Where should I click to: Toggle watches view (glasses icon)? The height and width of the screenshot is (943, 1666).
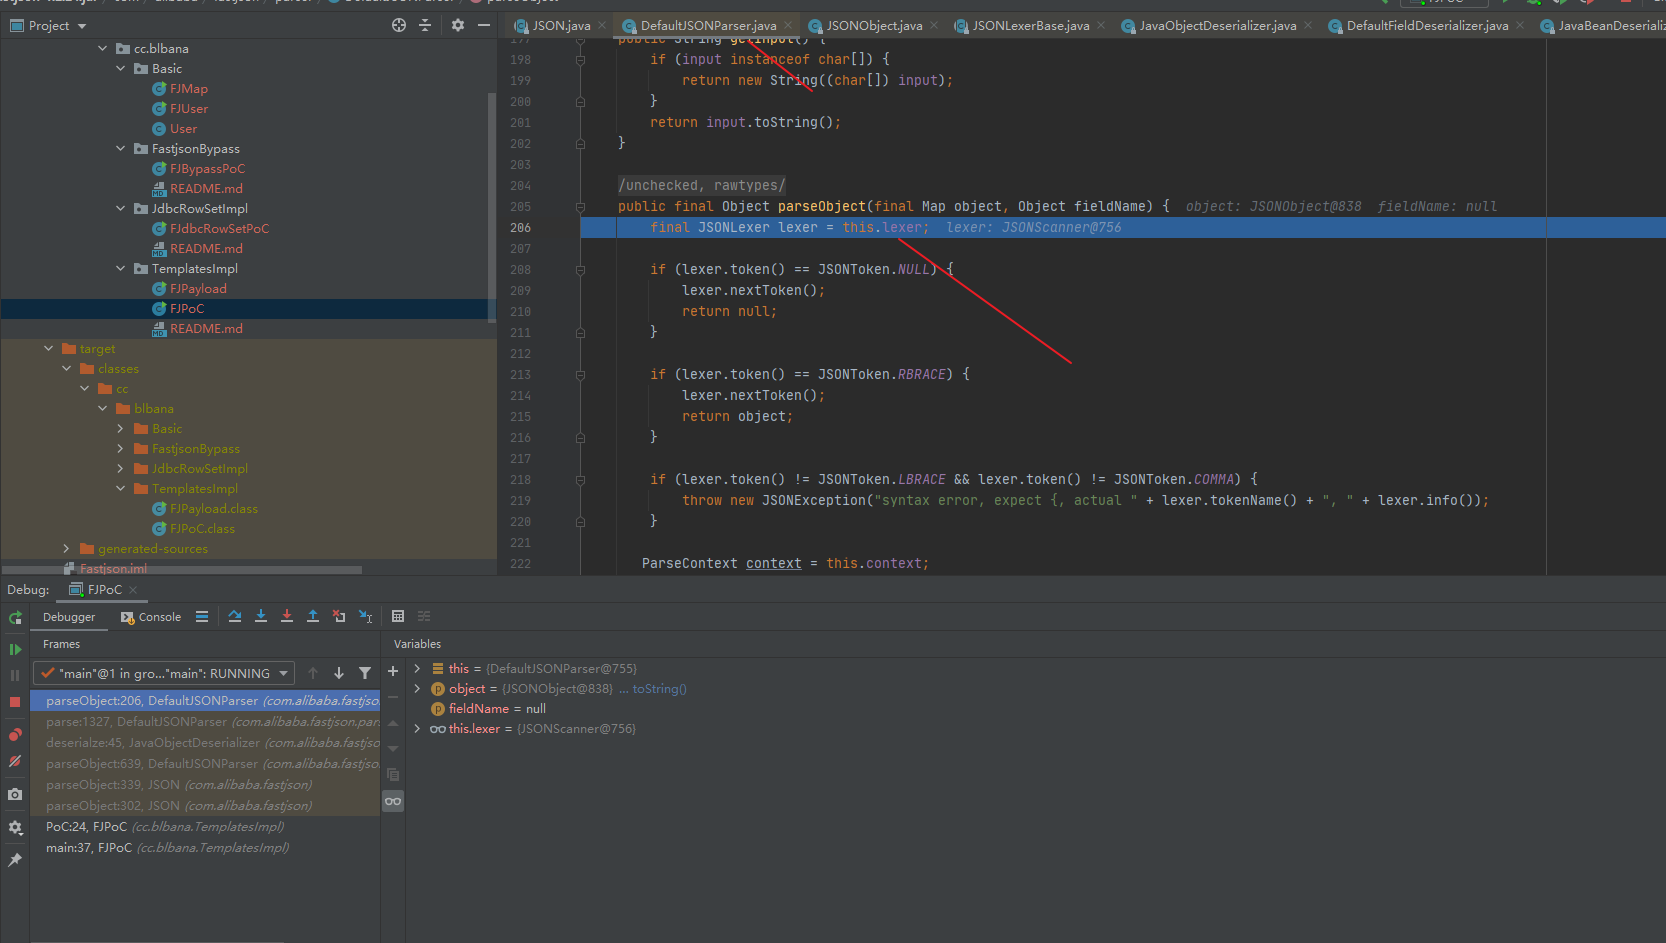click(x=393, y=801)
